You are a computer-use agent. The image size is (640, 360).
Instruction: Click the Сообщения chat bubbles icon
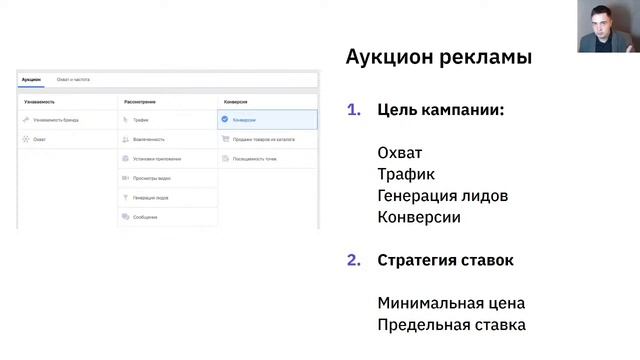click(x=125, y=217)
